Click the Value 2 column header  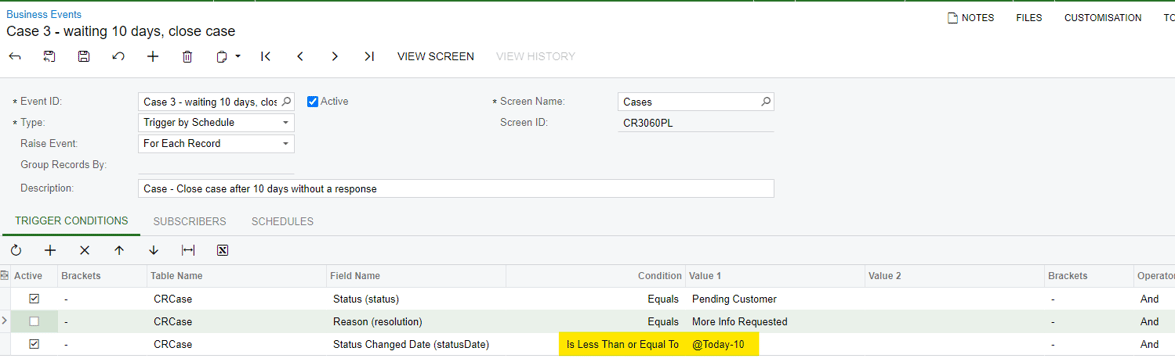tap(954, 276)
